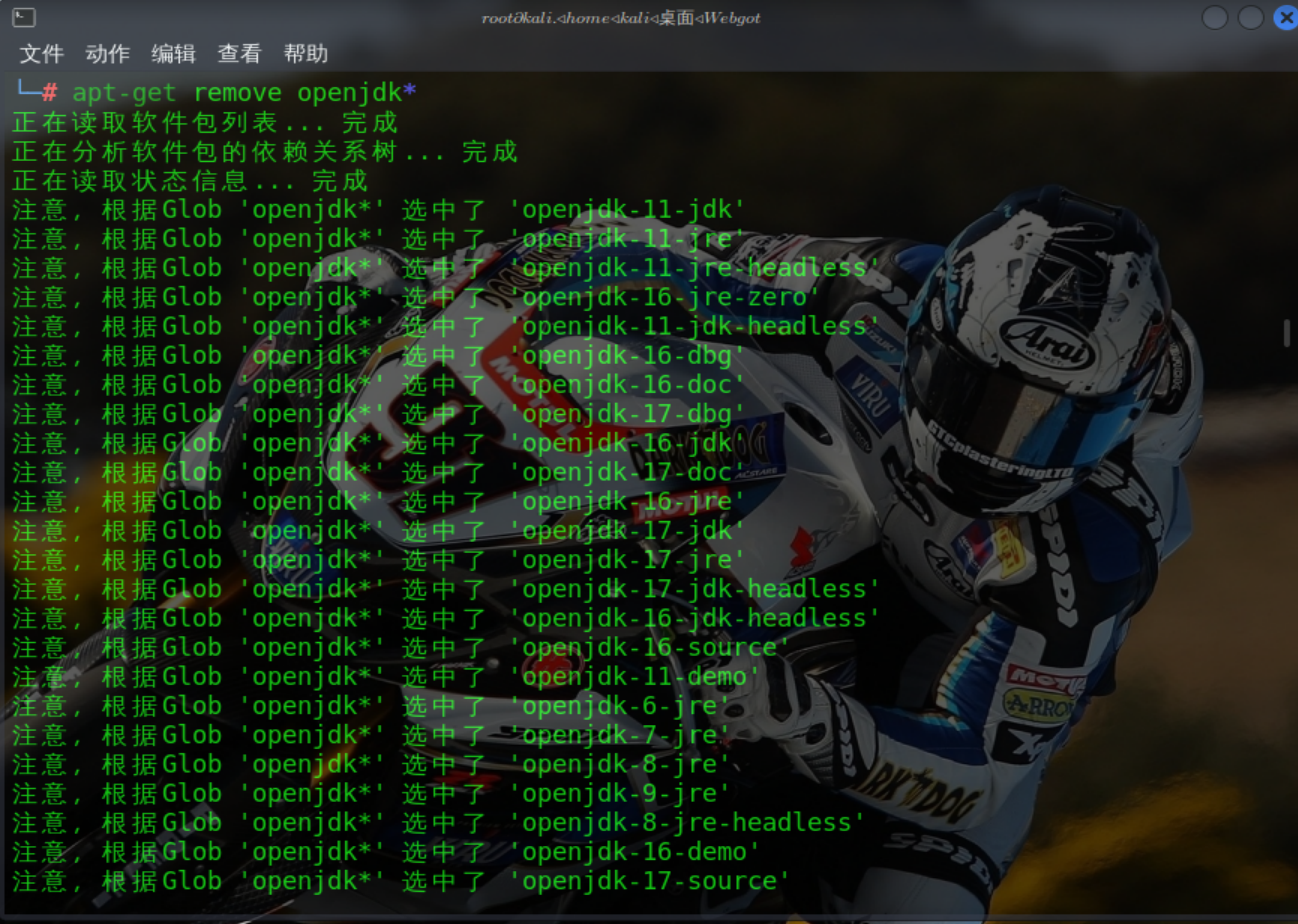Open the 文件 menu

[42, 54]
